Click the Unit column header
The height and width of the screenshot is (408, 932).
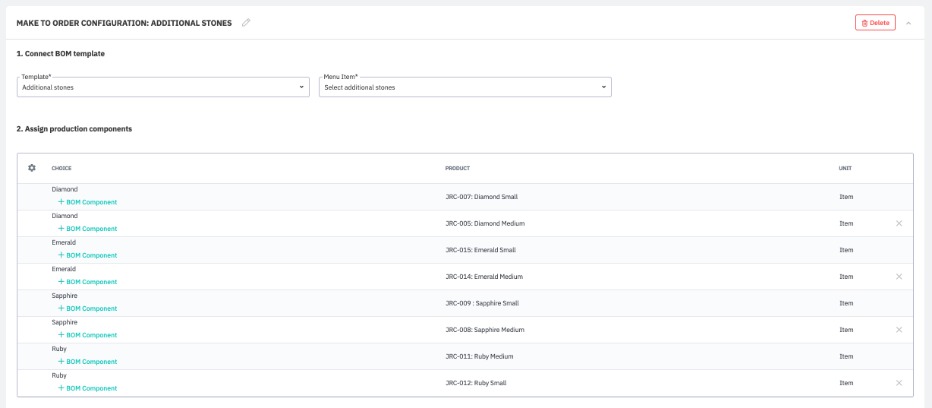point(845,168)
